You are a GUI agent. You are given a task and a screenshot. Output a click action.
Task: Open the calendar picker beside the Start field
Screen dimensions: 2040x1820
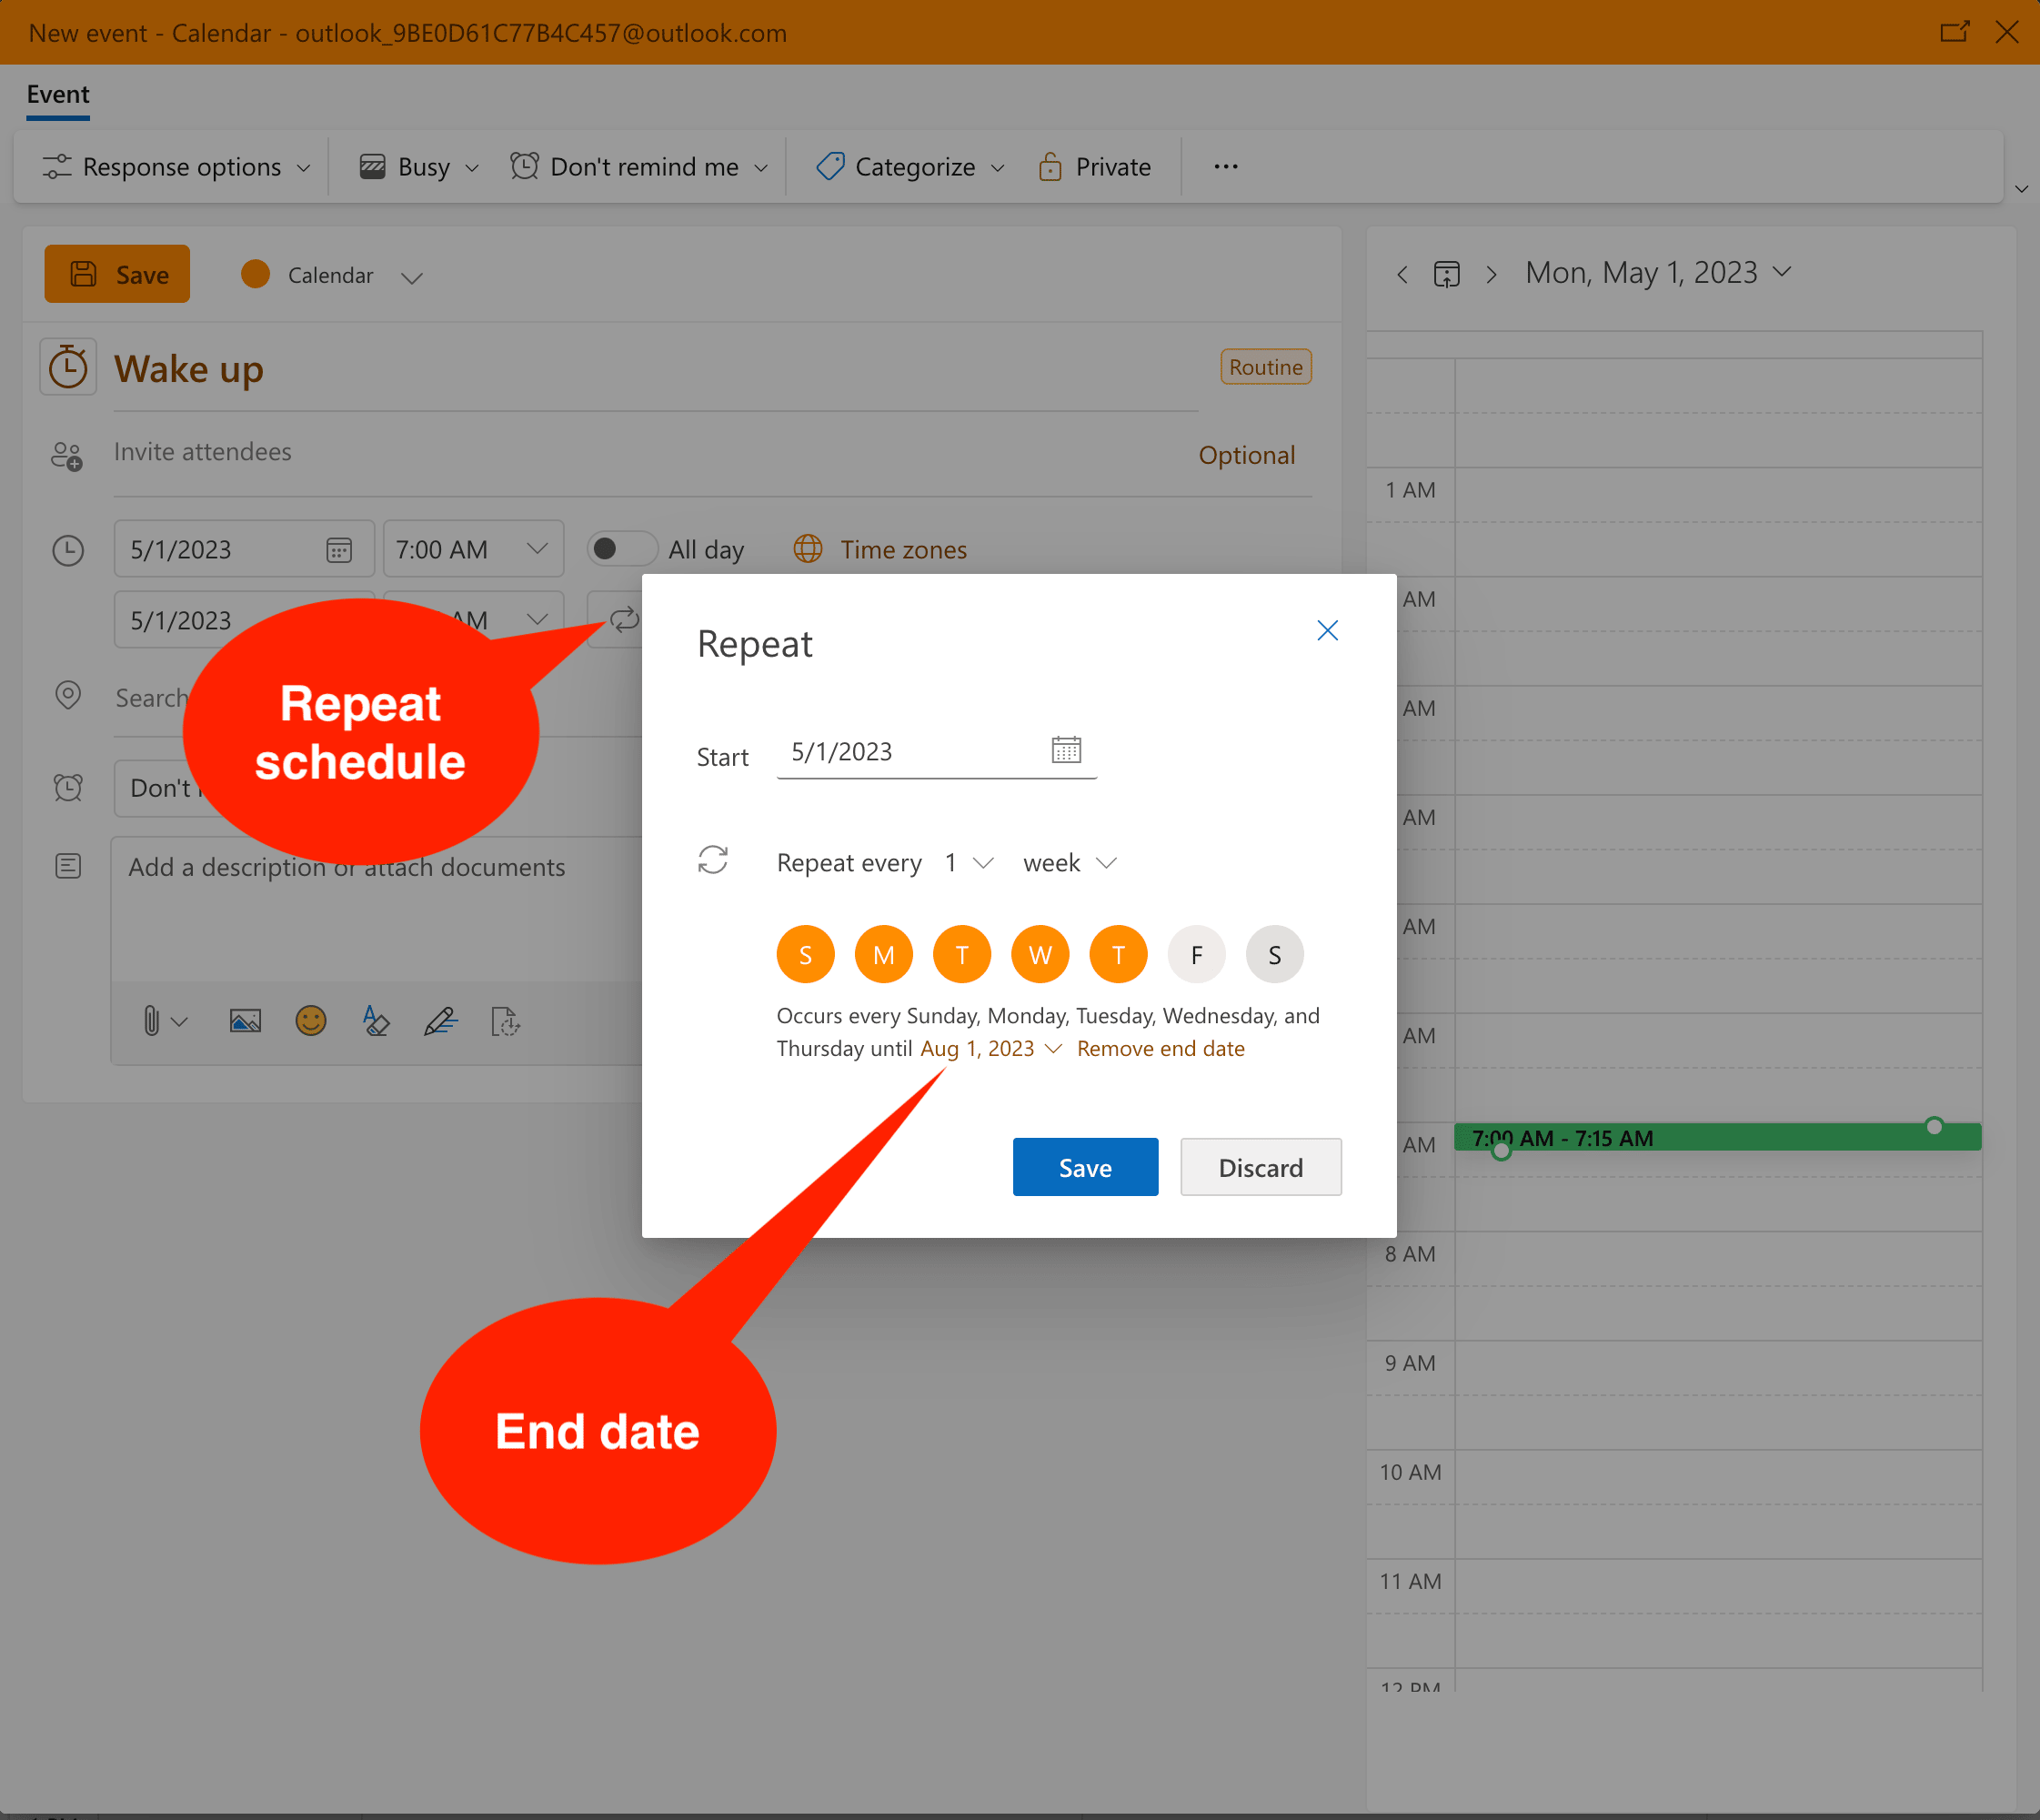[x=1066, y=750]
